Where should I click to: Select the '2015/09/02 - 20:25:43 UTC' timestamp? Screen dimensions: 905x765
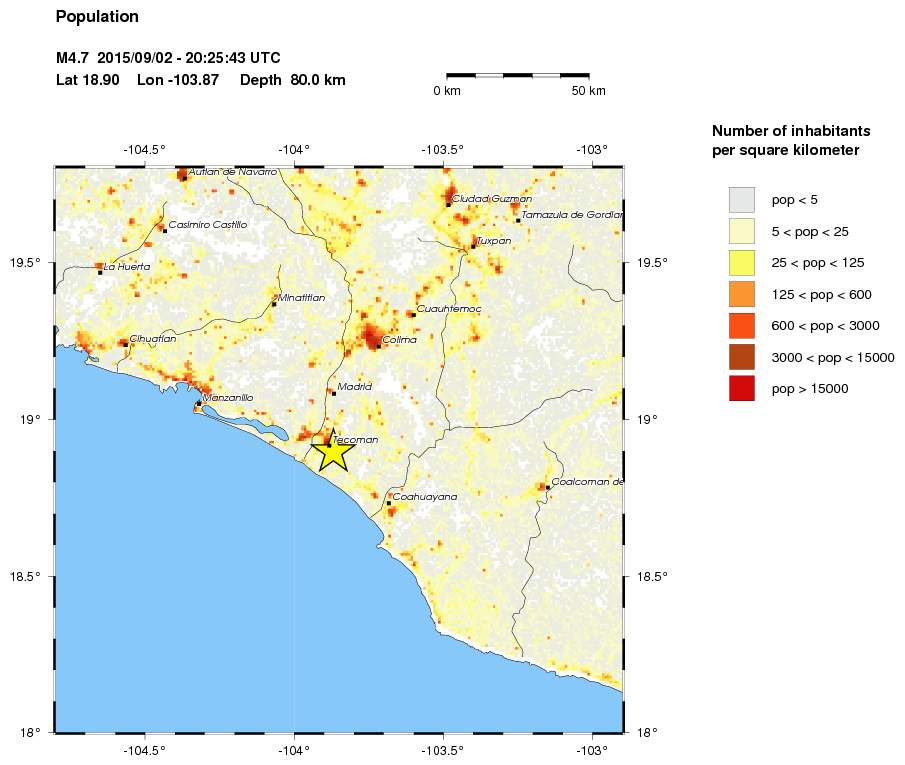(189, 58)
